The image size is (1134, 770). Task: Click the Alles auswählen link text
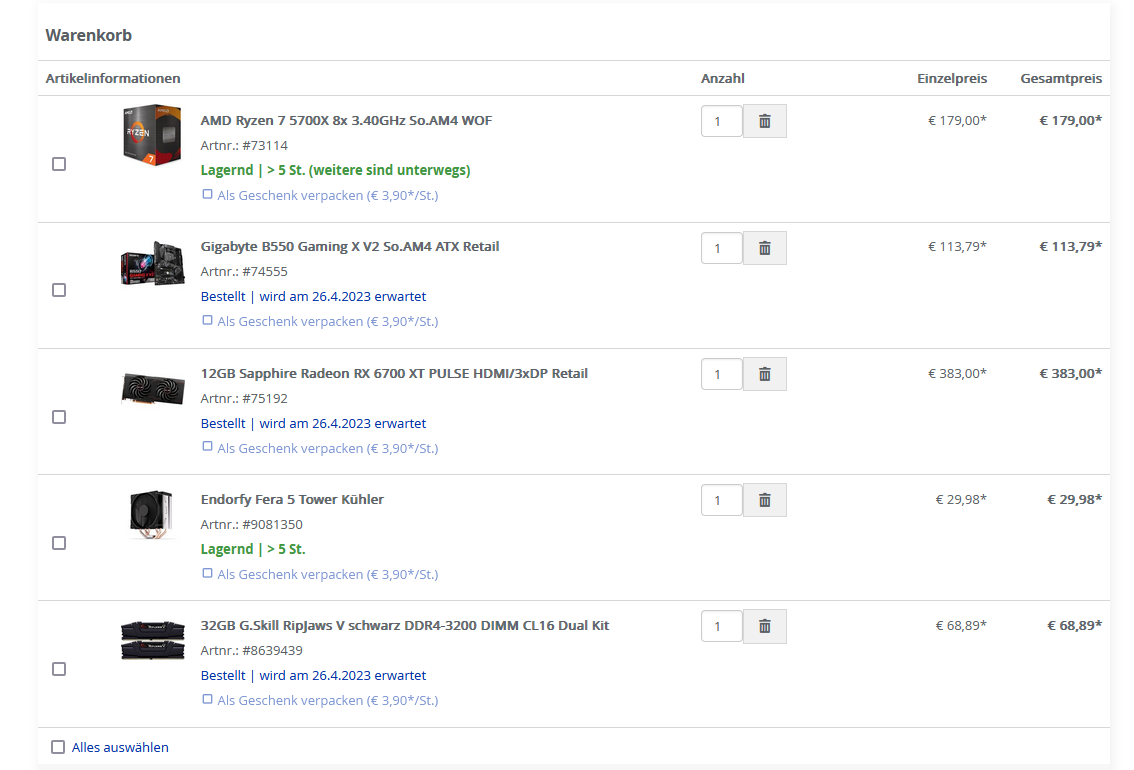[x=120, y=747]
